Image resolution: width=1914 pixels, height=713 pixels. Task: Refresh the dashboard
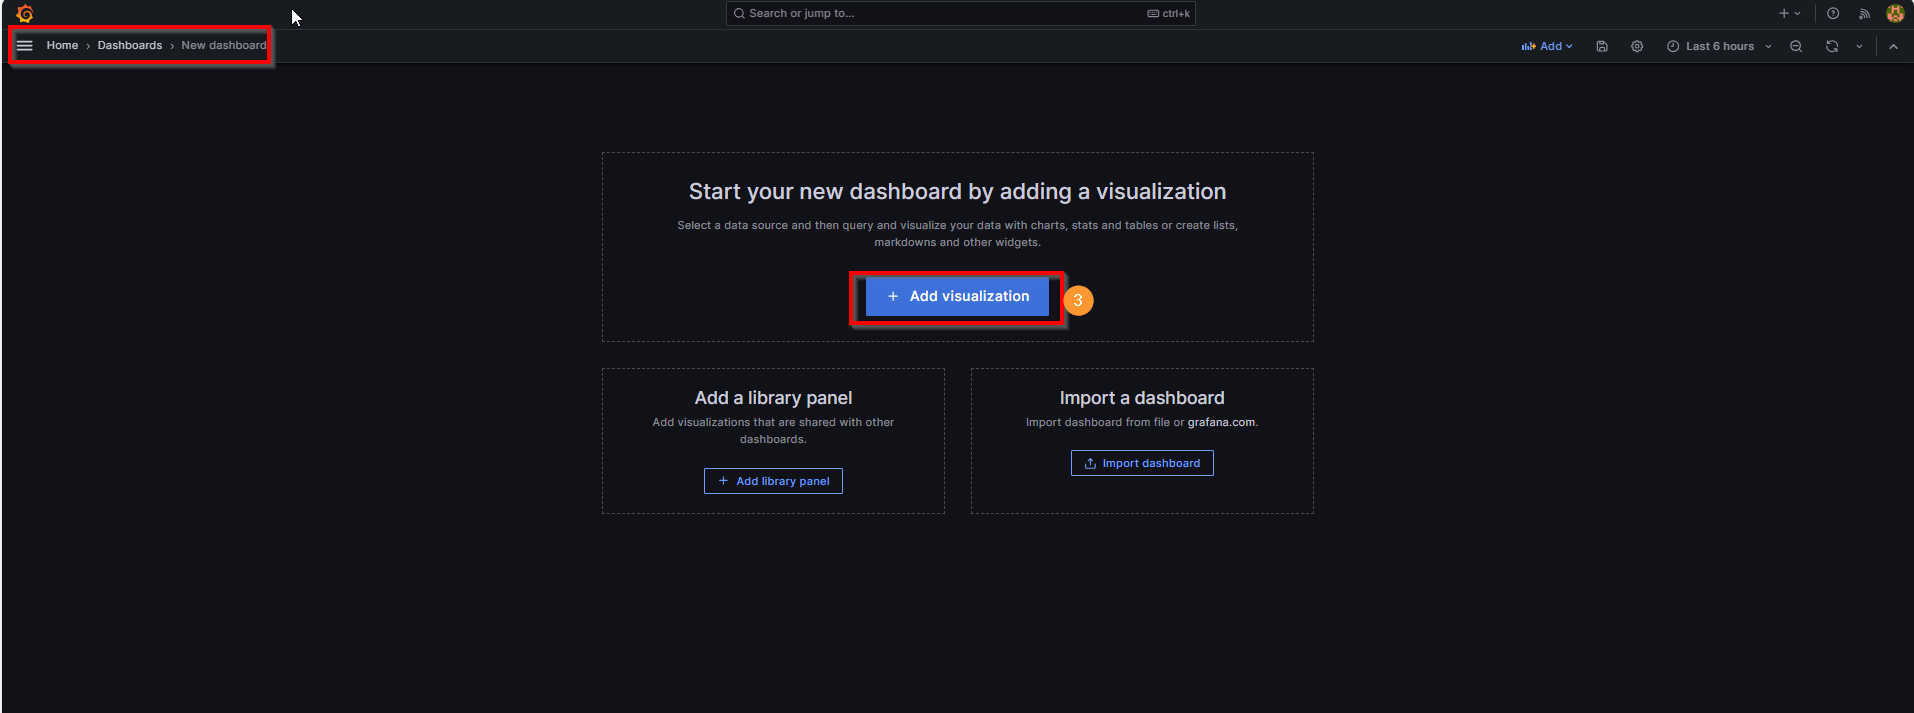pyautogui.click(x=1832, y=47)
